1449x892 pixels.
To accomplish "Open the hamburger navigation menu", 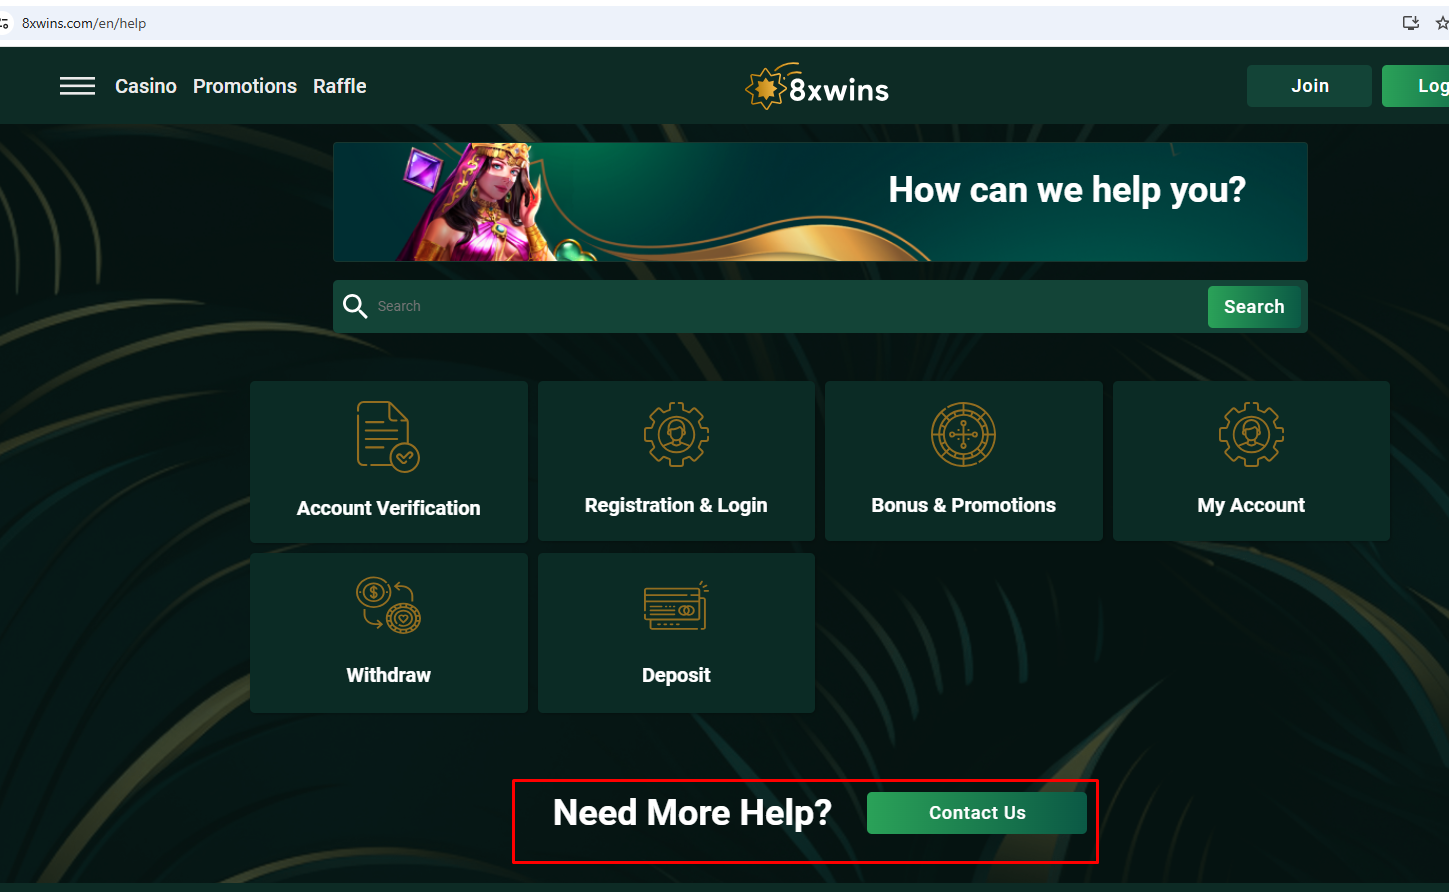I will [x=77, y=86].
